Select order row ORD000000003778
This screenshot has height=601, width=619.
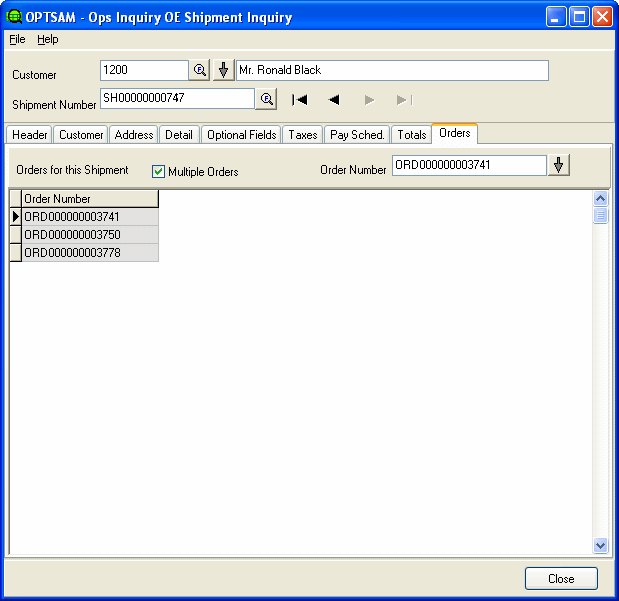pyautogui.click(x=90, y=252)
